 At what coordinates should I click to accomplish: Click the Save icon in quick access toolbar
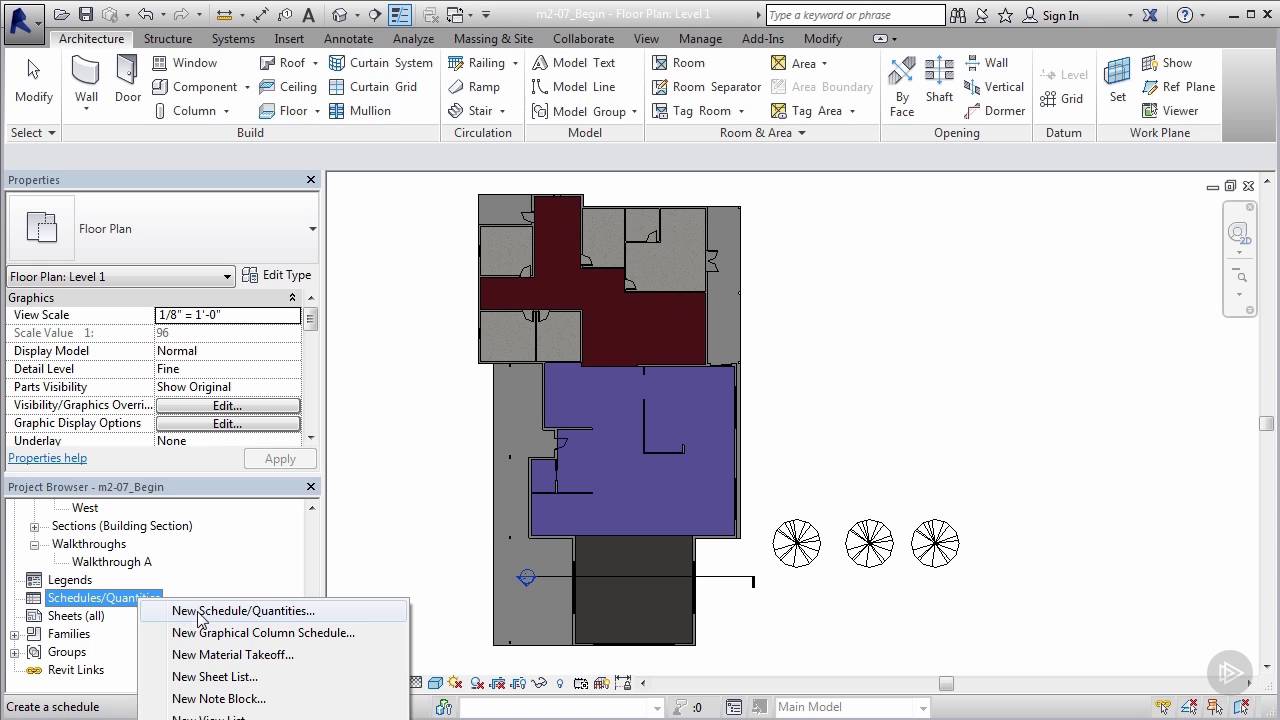tap(85, 15)
